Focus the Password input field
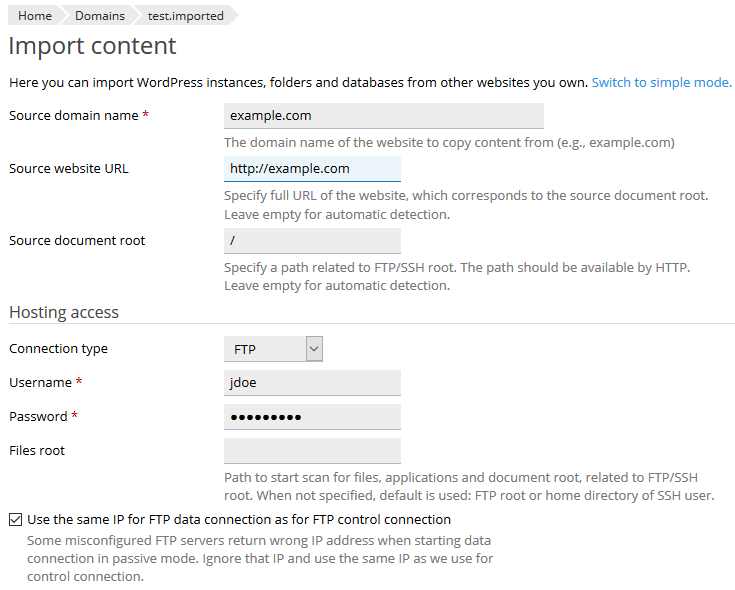The width and height of the screenshot is (735, 590). (x=312, y=417)
